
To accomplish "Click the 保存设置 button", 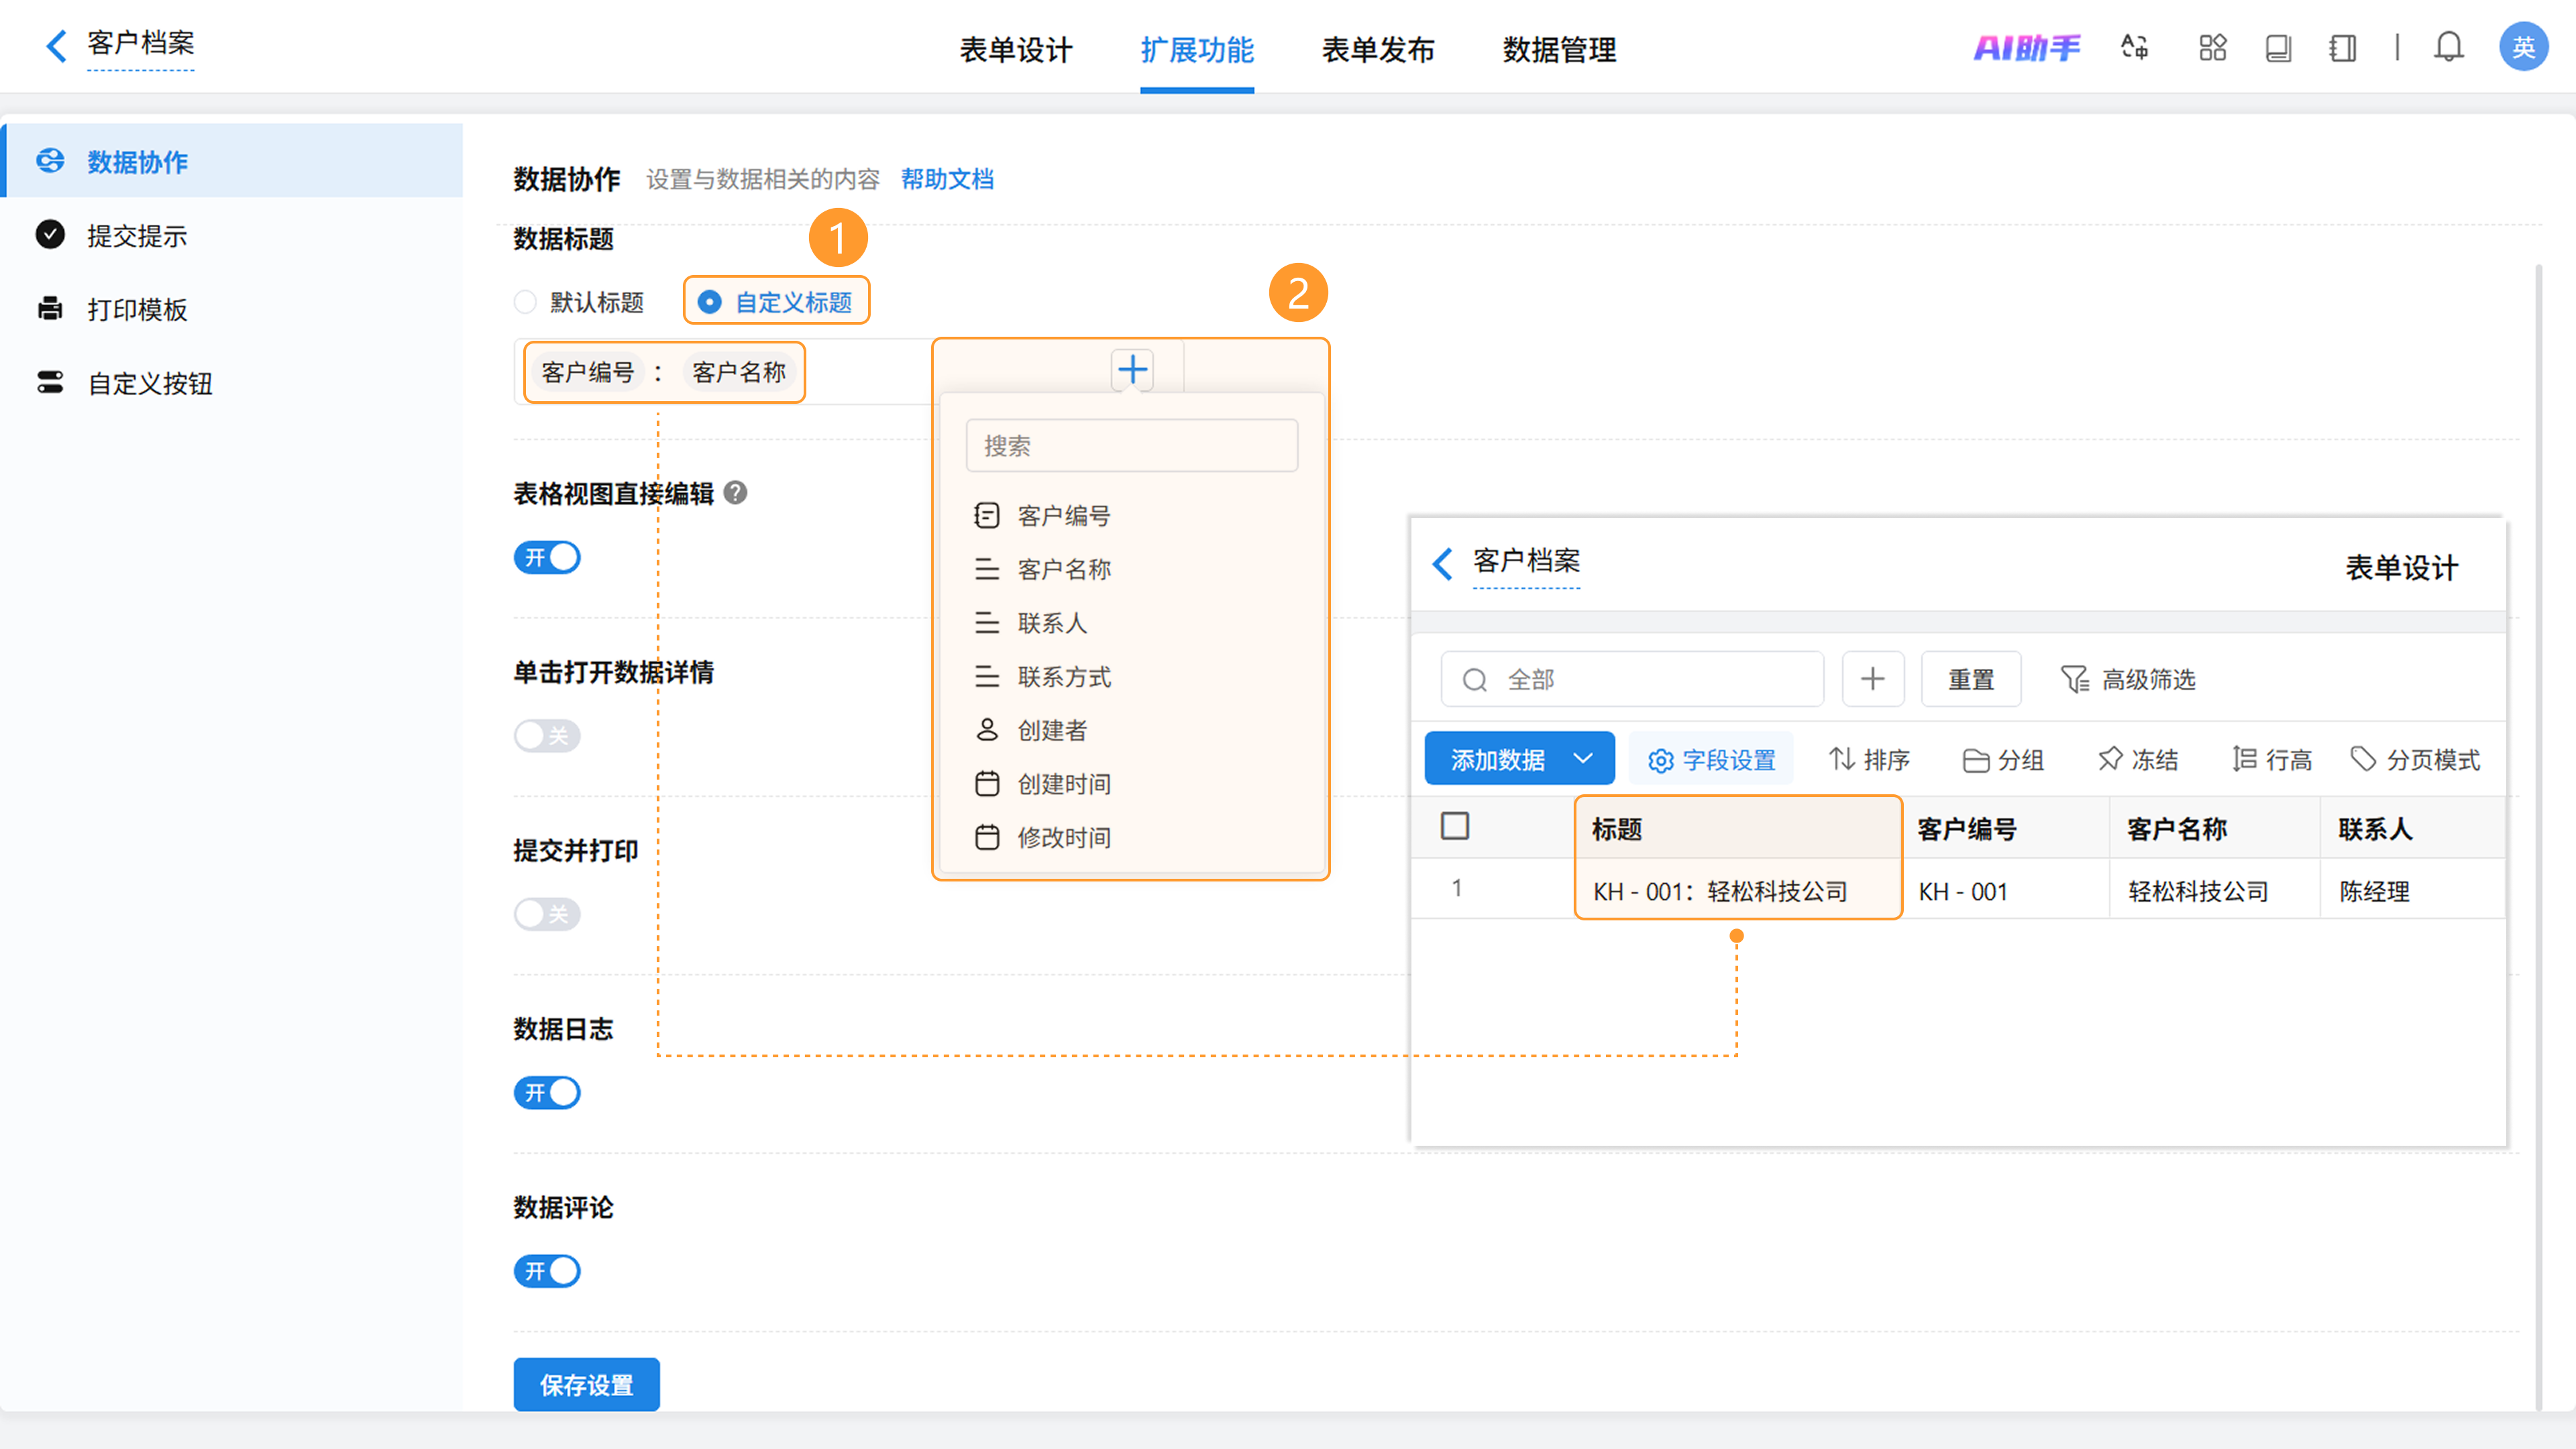I will click(x=586, y=1385).
